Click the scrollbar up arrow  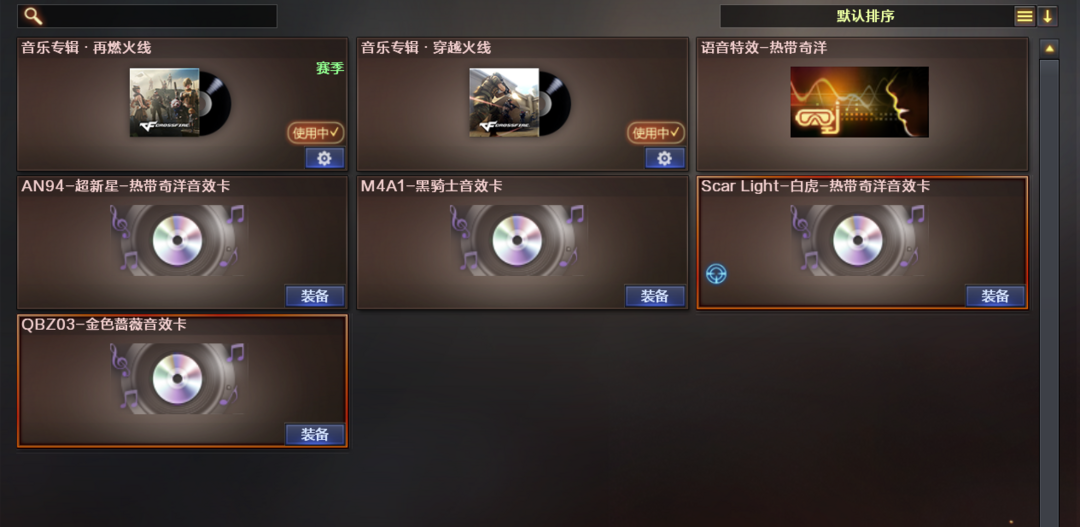tap(1049, 48)
